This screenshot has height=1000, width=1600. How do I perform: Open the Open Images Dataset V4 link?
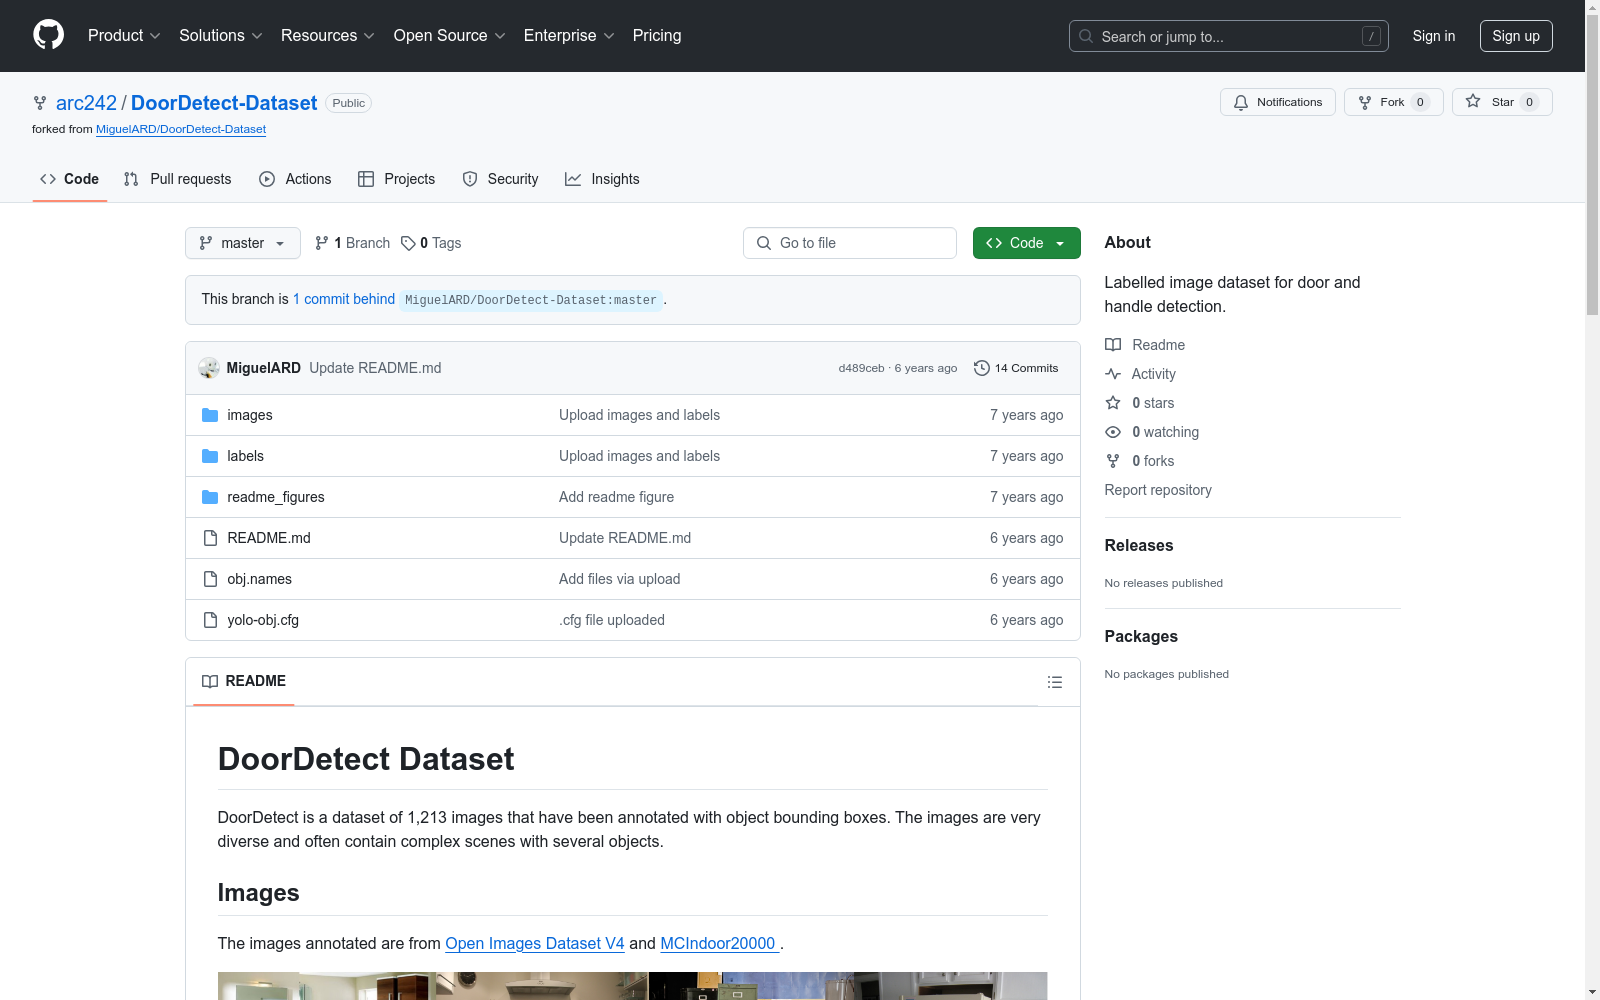point(535,943)
